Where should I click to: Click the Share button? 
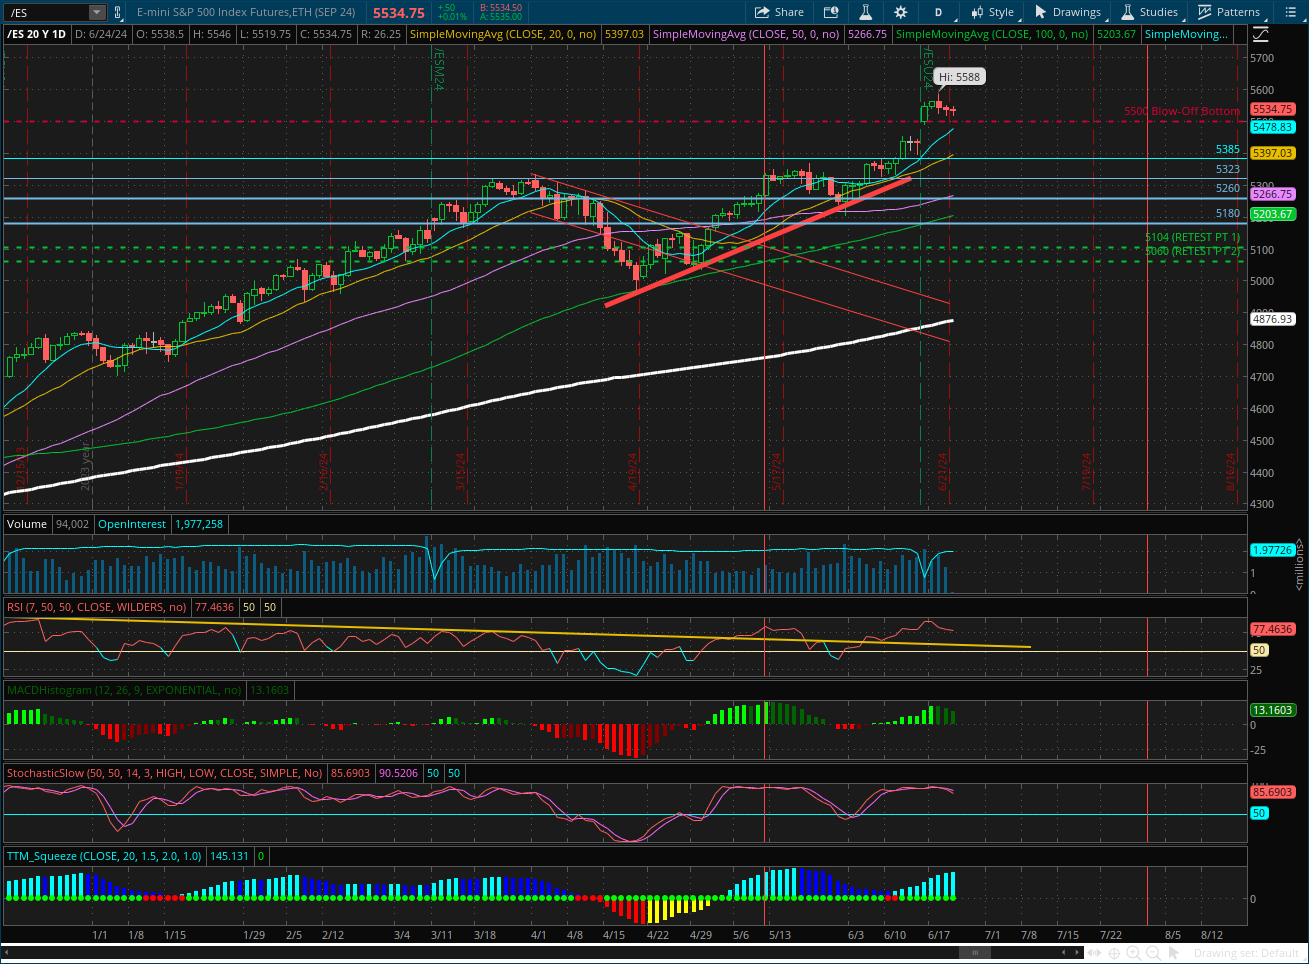click(x=779, y=12)
